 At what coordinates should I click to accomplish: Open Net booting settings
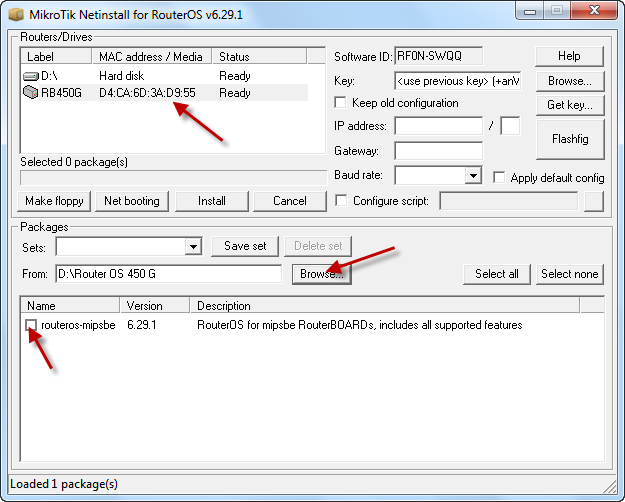point(132,201)
